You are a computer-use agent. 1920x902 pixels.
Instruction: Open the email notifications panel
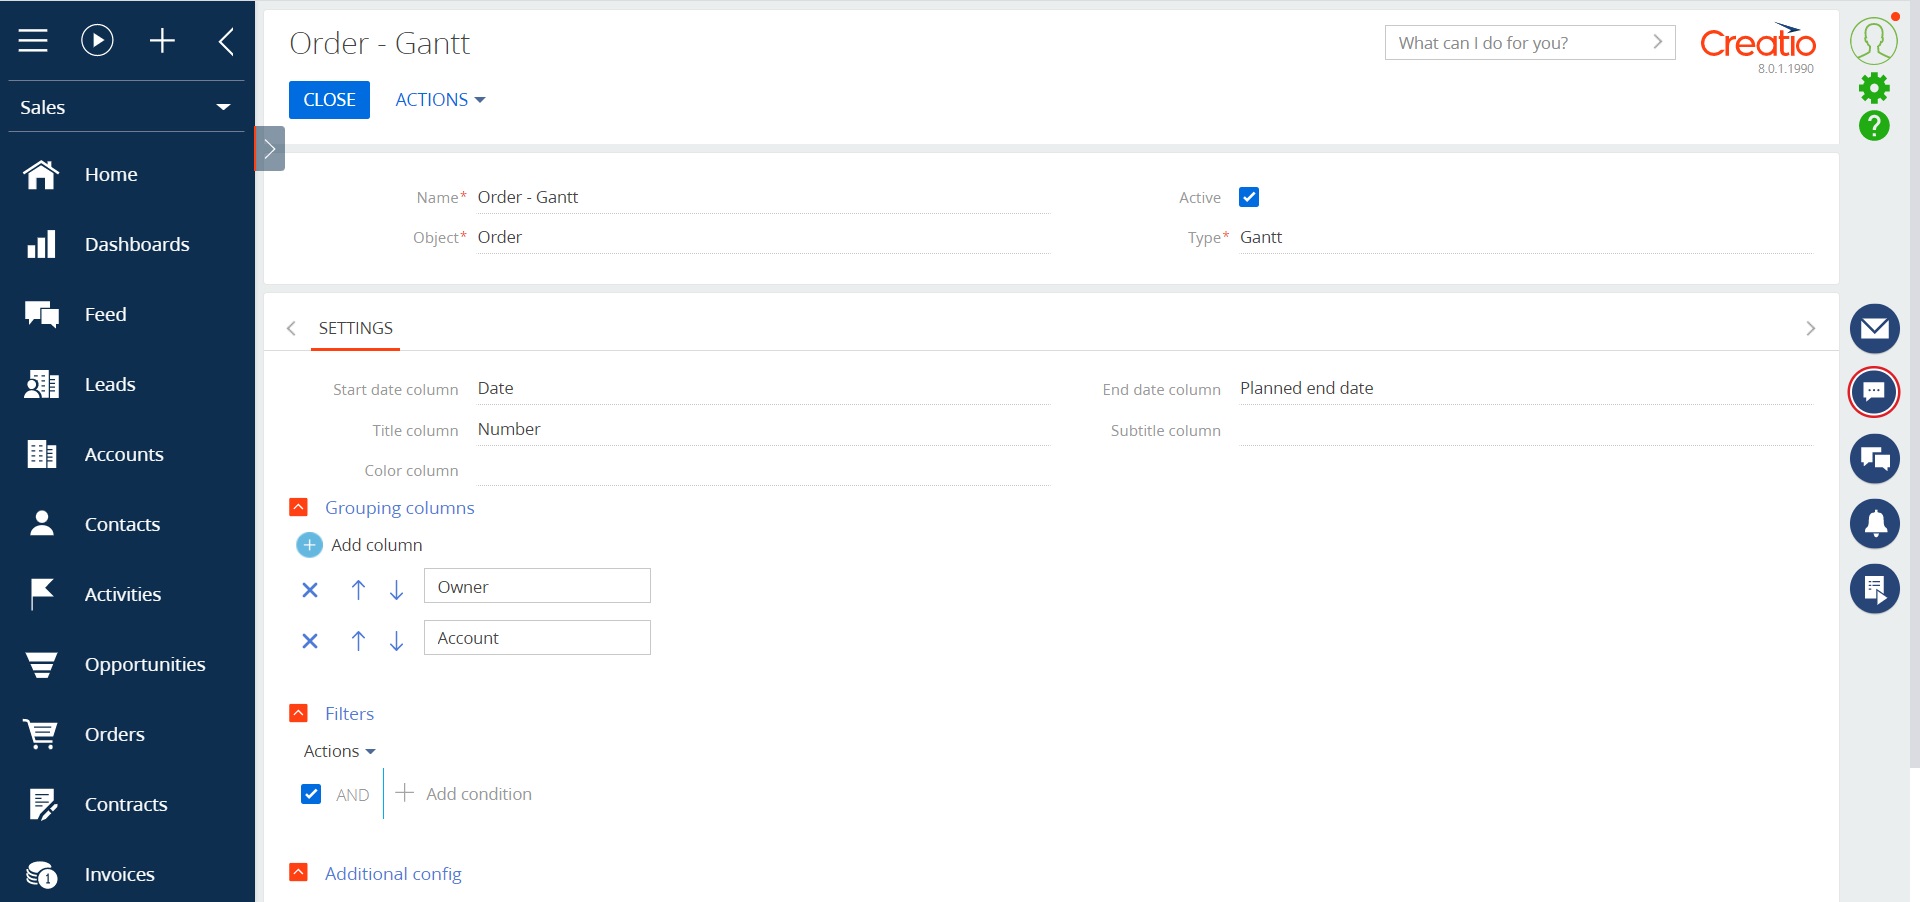pyautogui.click(x=1875, y=328)
